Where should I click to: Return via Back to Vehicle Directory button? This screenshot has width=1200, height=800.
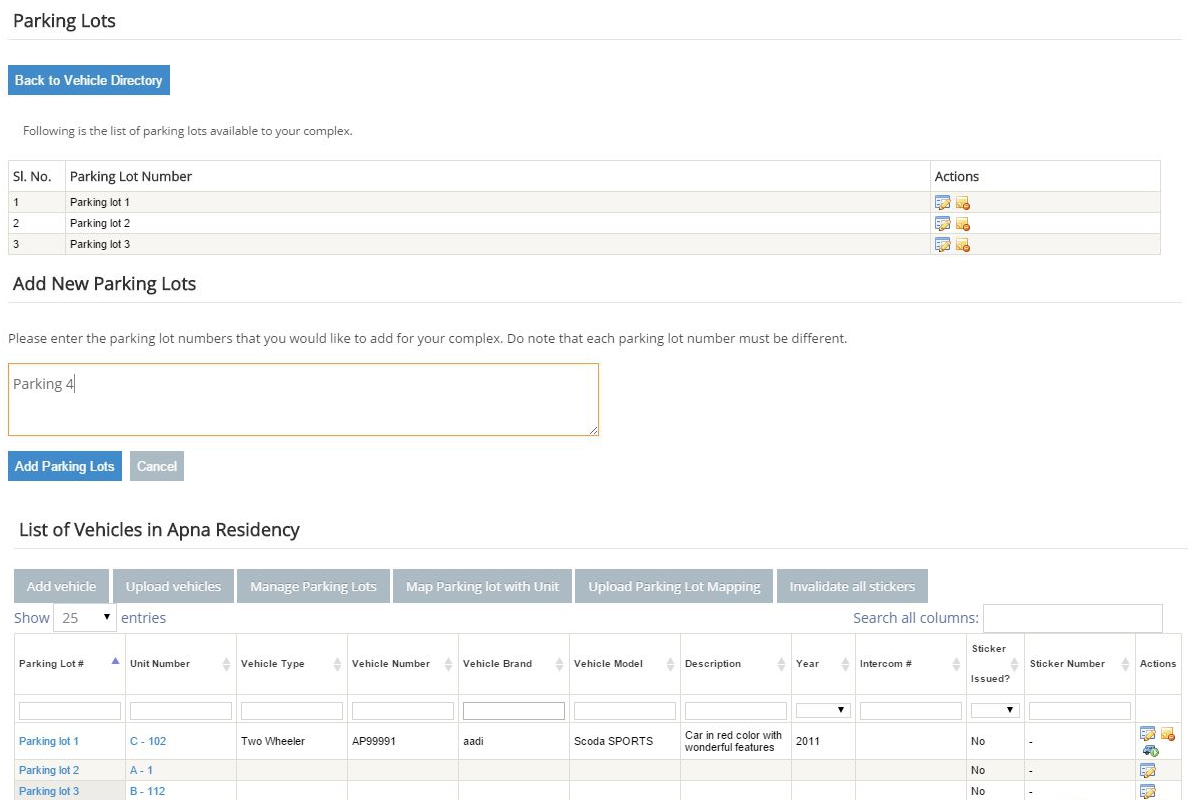click(x=89, y=80)
